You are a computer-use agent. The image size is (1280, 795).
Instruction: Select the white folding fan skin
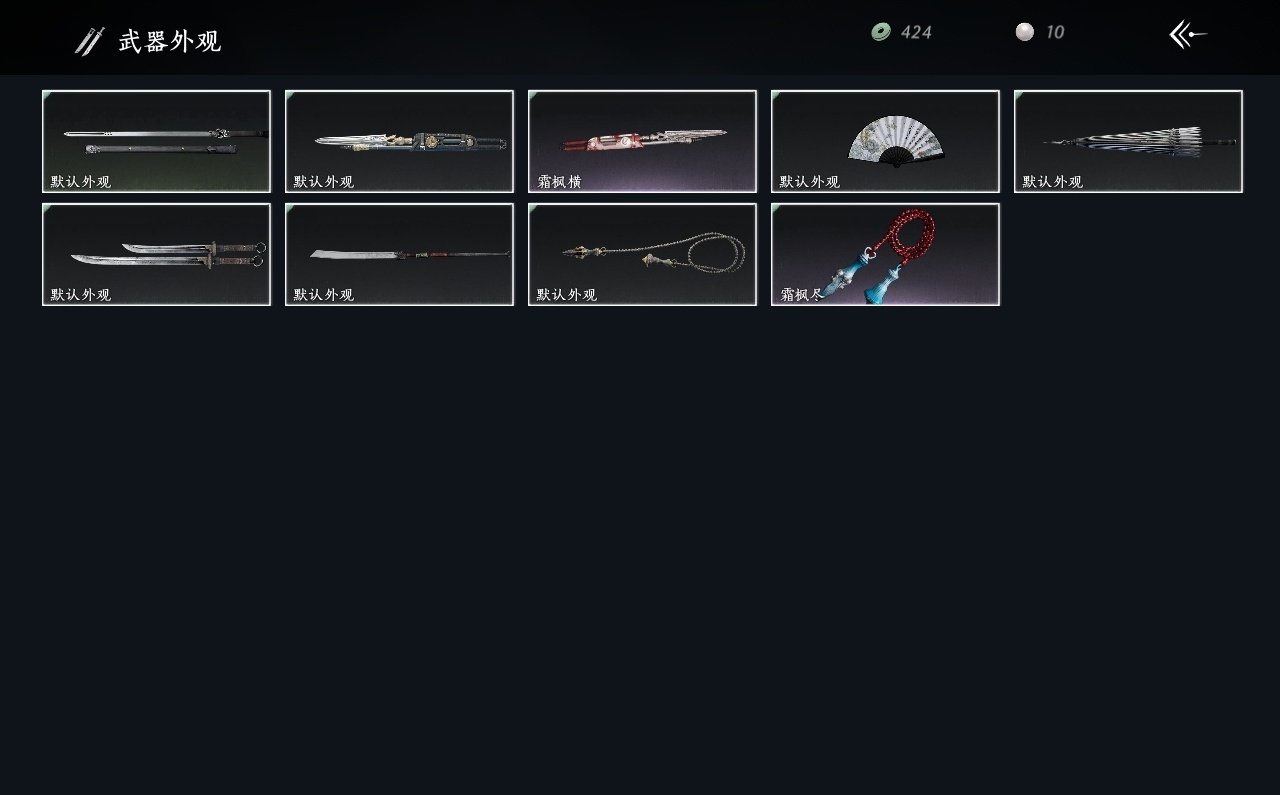point(885,141)
